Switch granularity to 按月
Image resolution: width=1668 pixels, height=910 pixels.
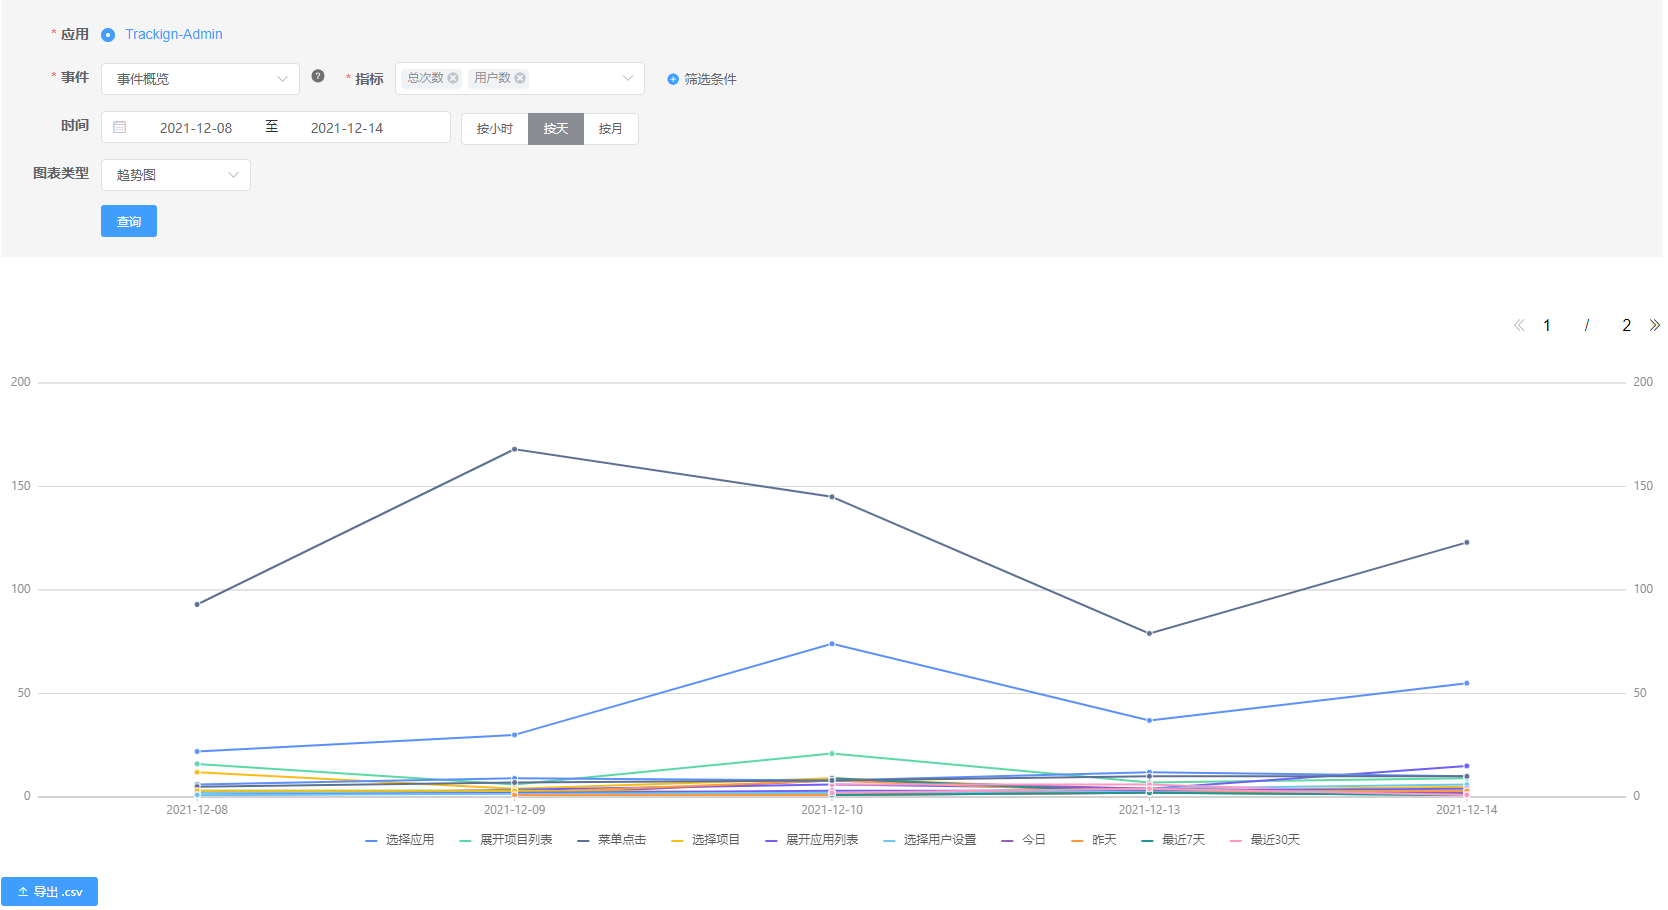coord(611,129)
